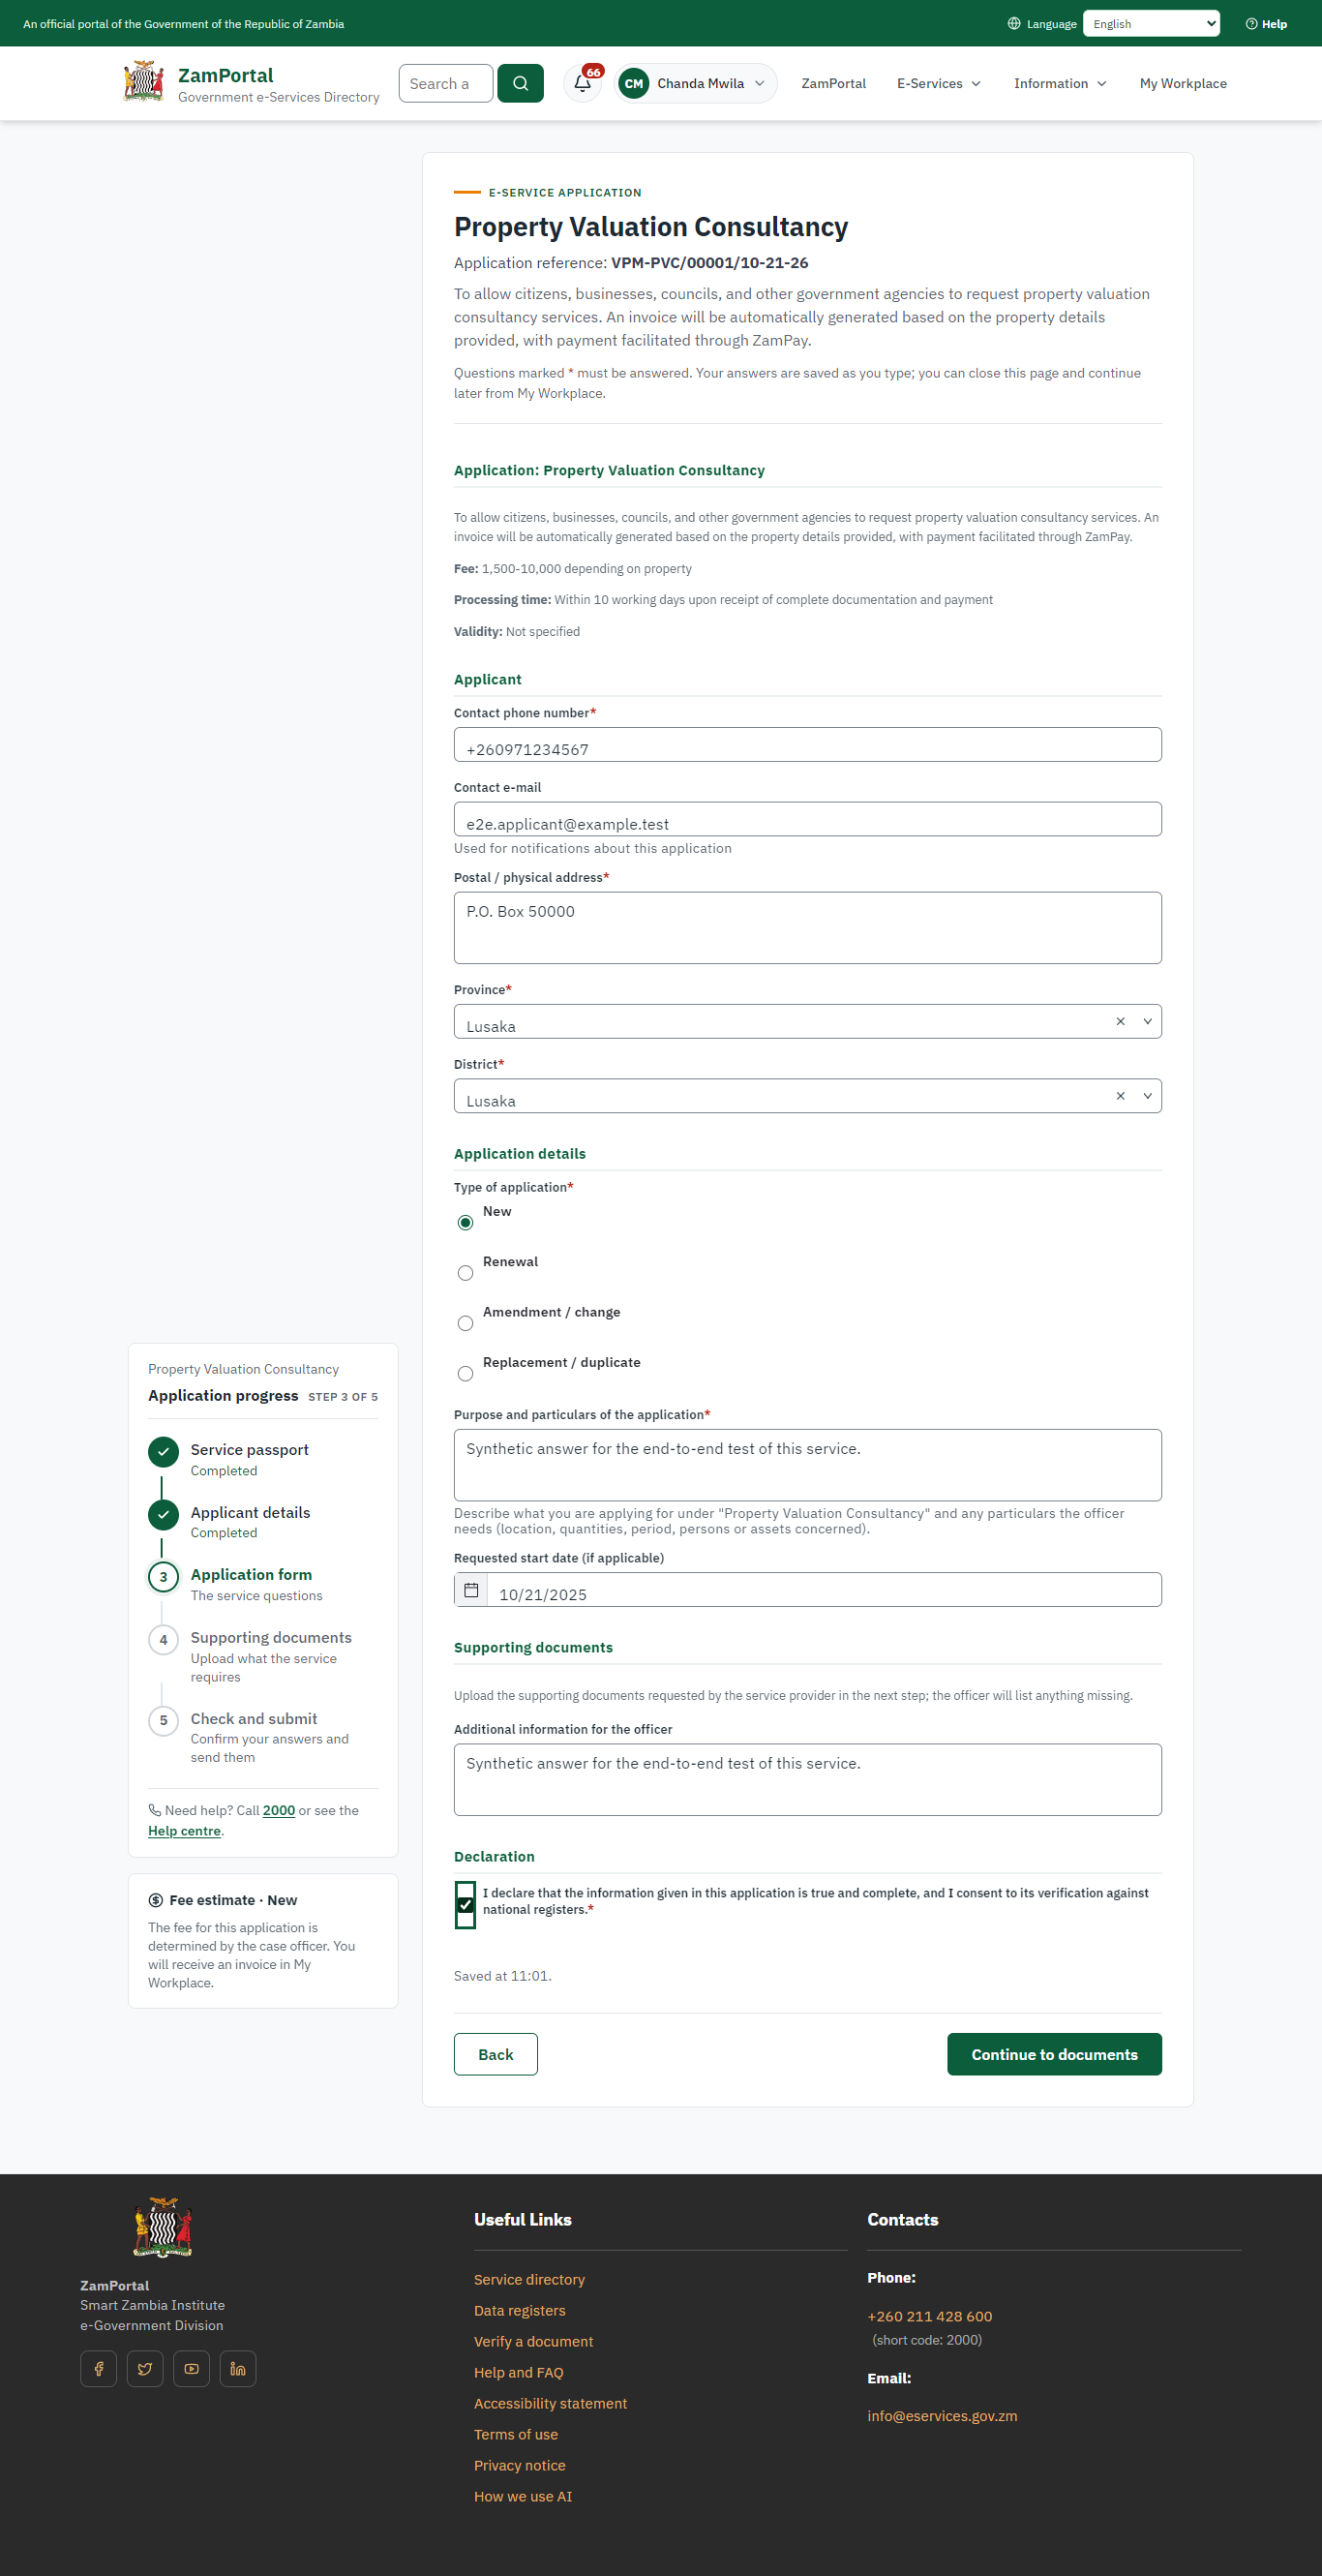Click the Contact e-mail field

pos(807,819)
